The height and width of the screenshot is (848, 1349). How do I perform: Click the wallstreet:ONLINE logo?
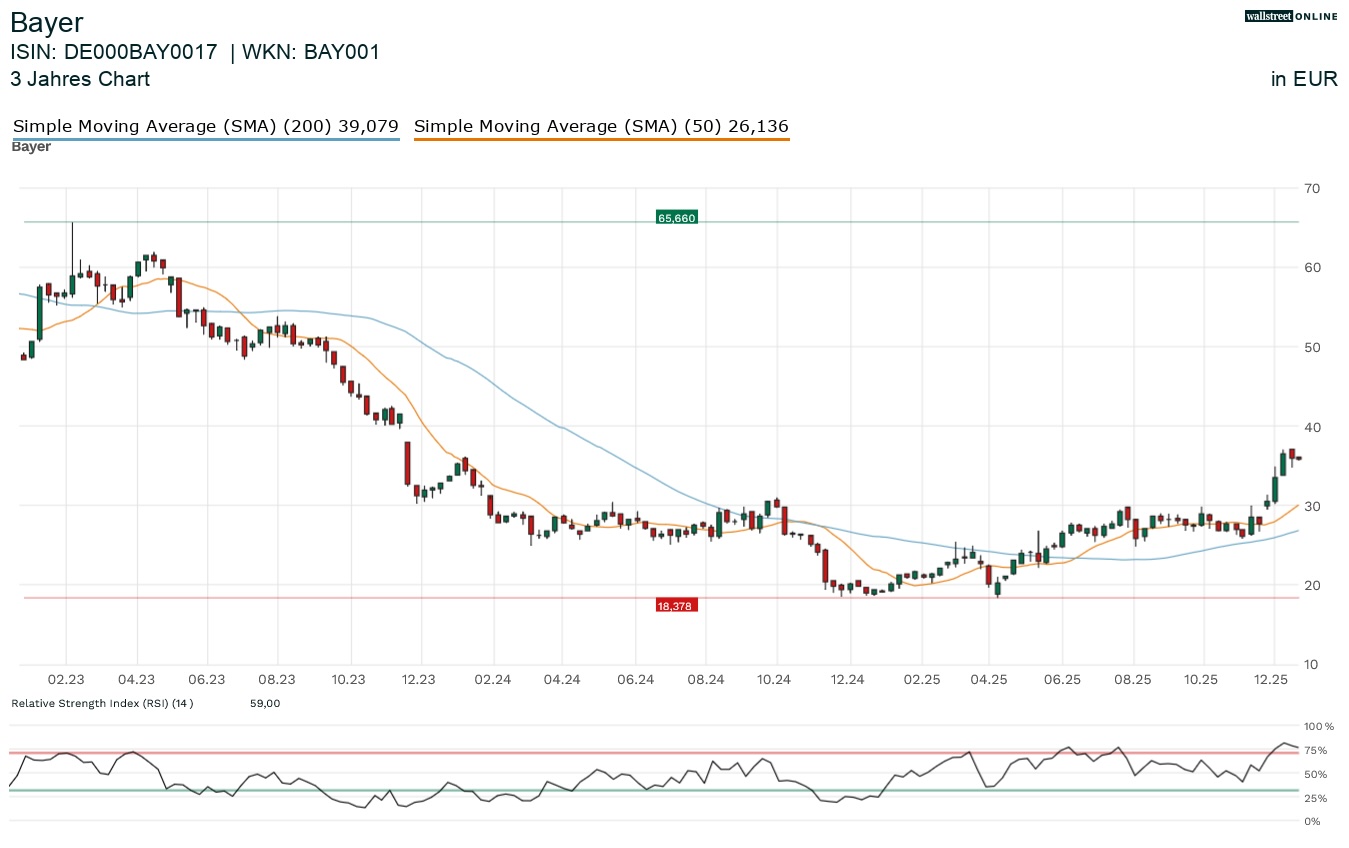point(1290,16)
